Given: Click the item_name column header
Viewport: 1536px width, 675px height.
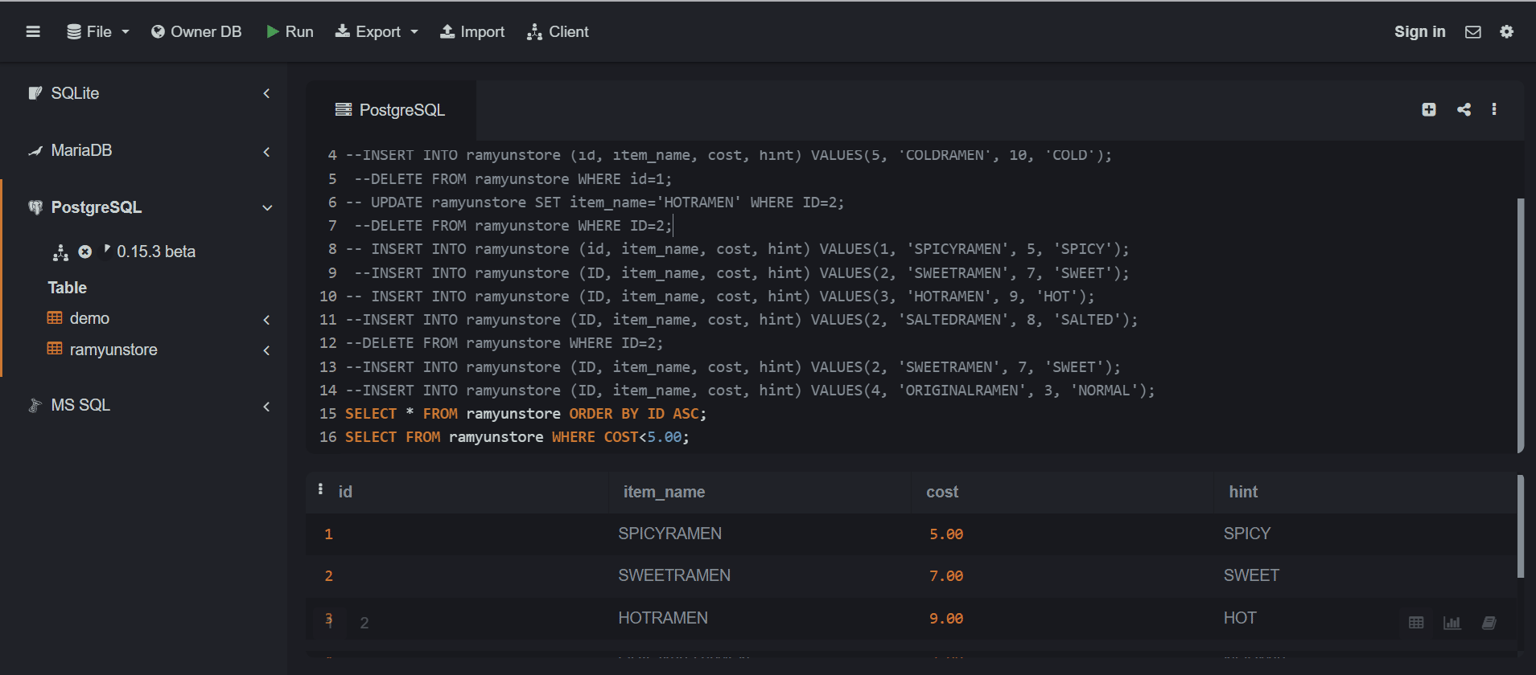Looking at the screenshot, I should point(664,492).
